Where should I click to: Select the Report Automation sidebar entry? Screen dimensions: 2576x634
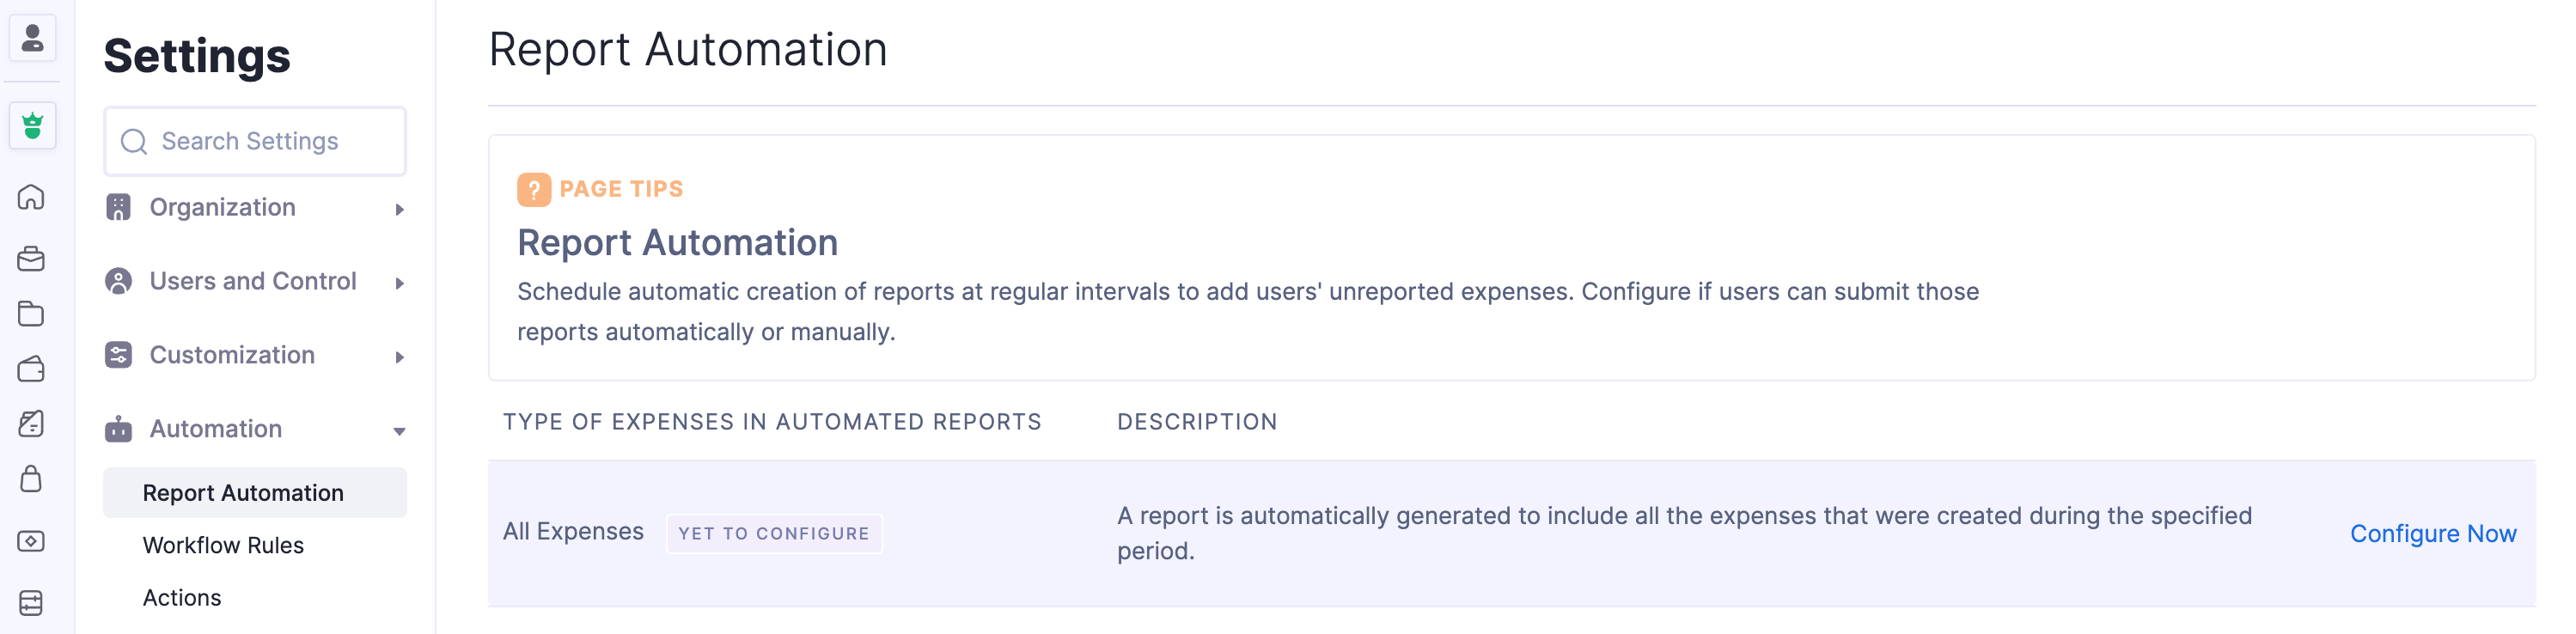pyautogui.click(x=243, y=492)
